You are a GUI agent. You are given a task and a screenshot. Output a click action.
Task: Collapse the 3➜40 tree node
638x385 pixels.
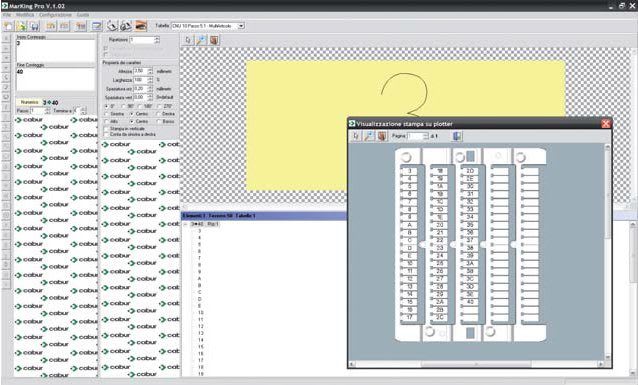pos(185,224)
